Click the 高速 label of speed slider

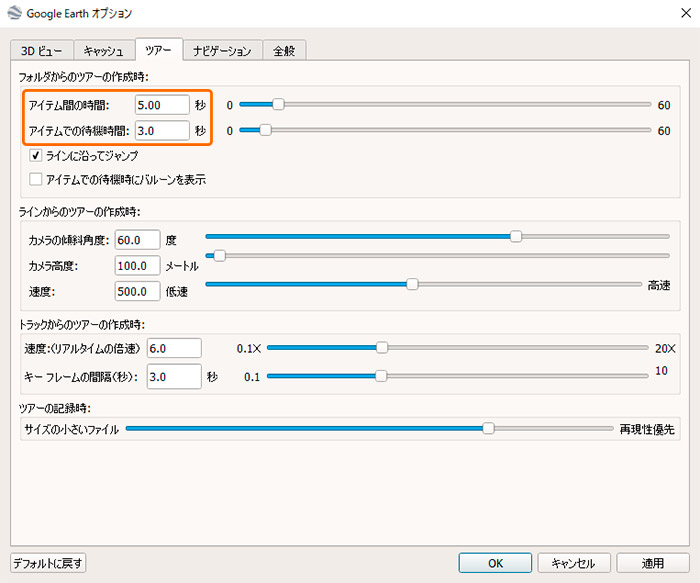click(659, 285)
